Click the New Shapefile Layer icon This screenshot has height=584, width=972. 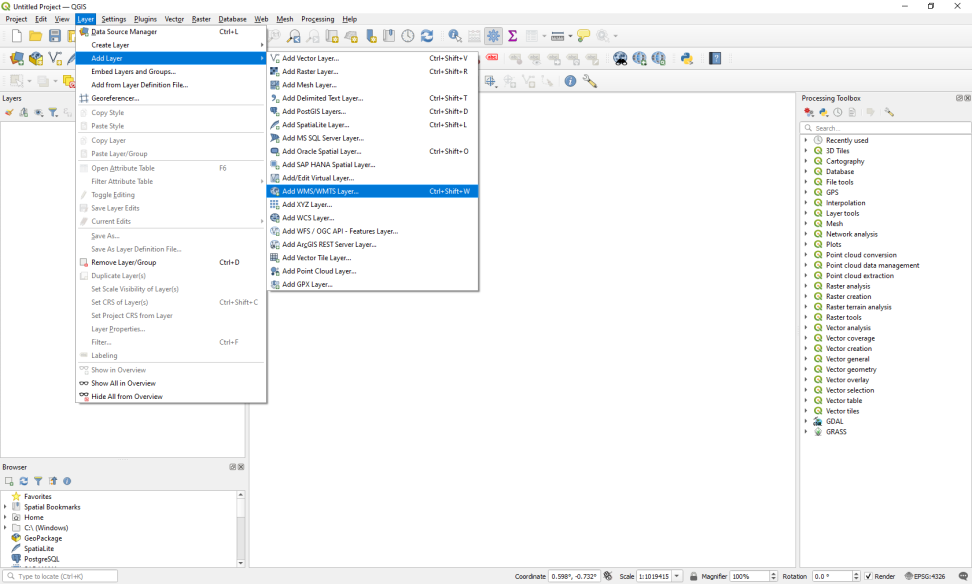tap(55, 58)
